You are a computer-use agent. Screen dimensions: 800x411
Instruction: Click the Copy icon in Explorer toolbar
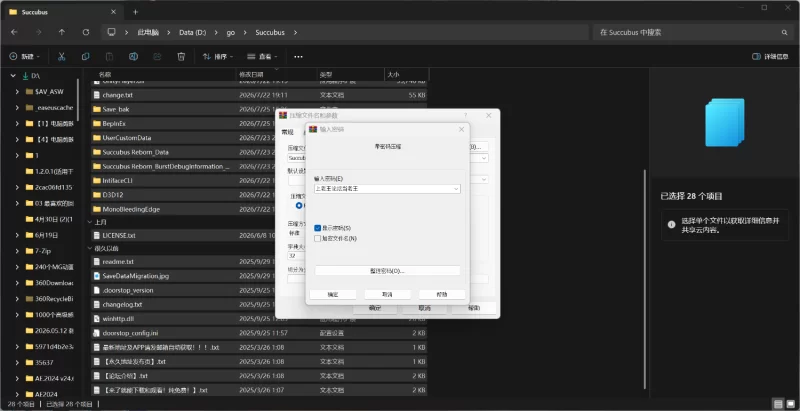pyautogui.click(x=86, y=57)
